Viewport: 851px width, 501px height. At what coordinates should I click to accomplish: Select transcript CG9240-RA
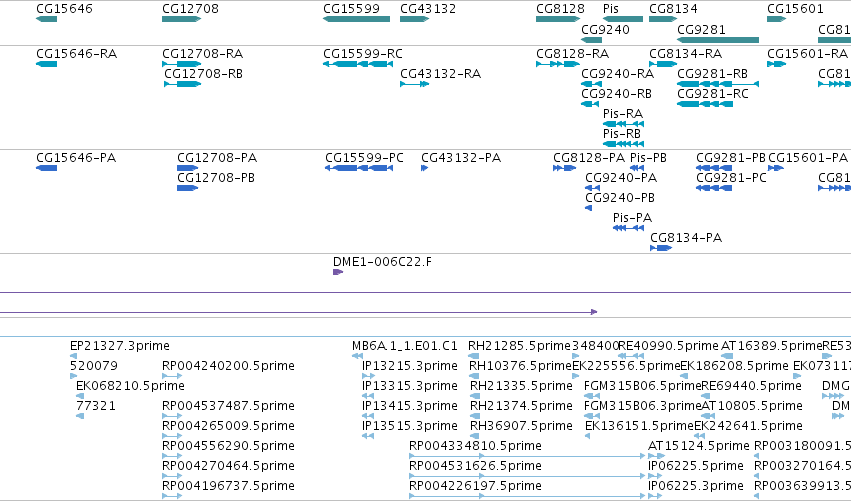[591, 84]
